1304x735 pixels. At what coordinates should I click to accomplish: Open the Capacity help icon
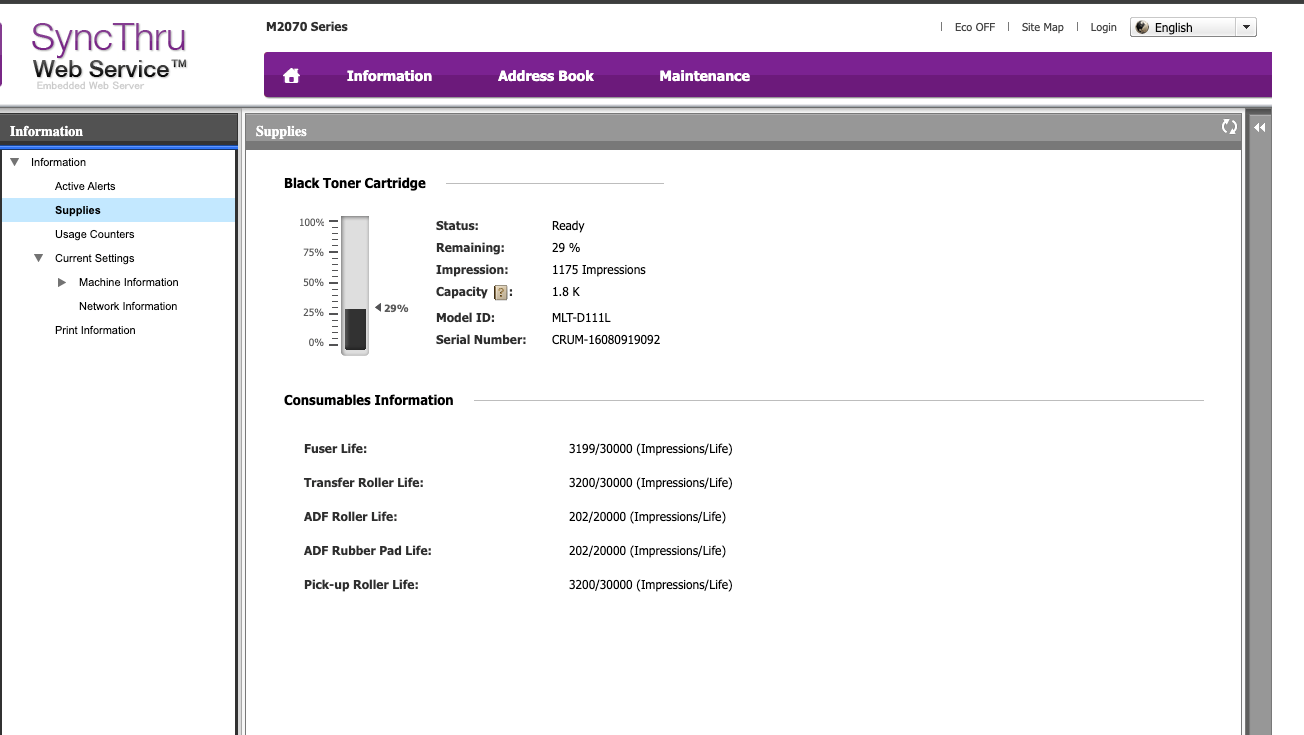[501, 292]
